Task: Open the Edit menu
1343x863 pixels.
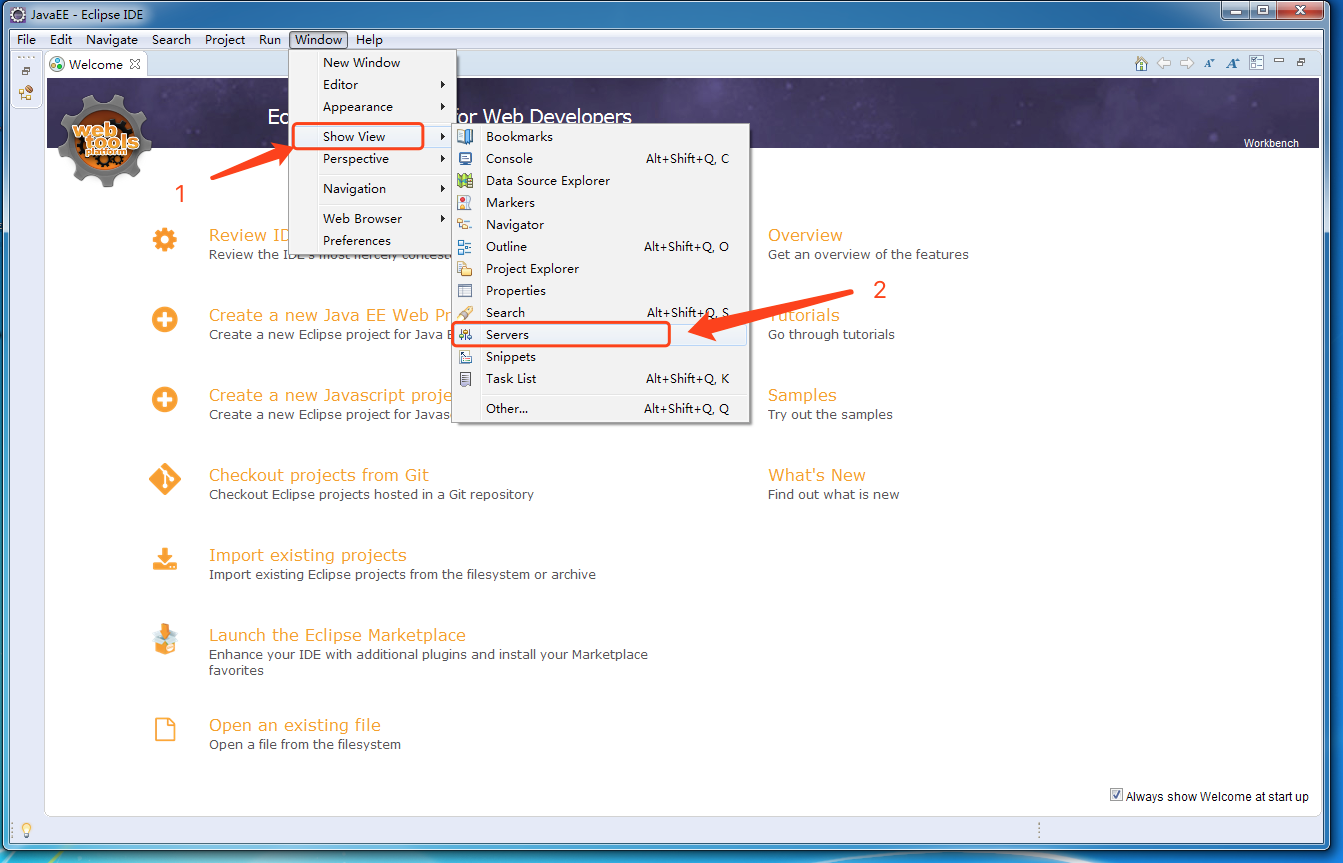Action: [61, 40]
